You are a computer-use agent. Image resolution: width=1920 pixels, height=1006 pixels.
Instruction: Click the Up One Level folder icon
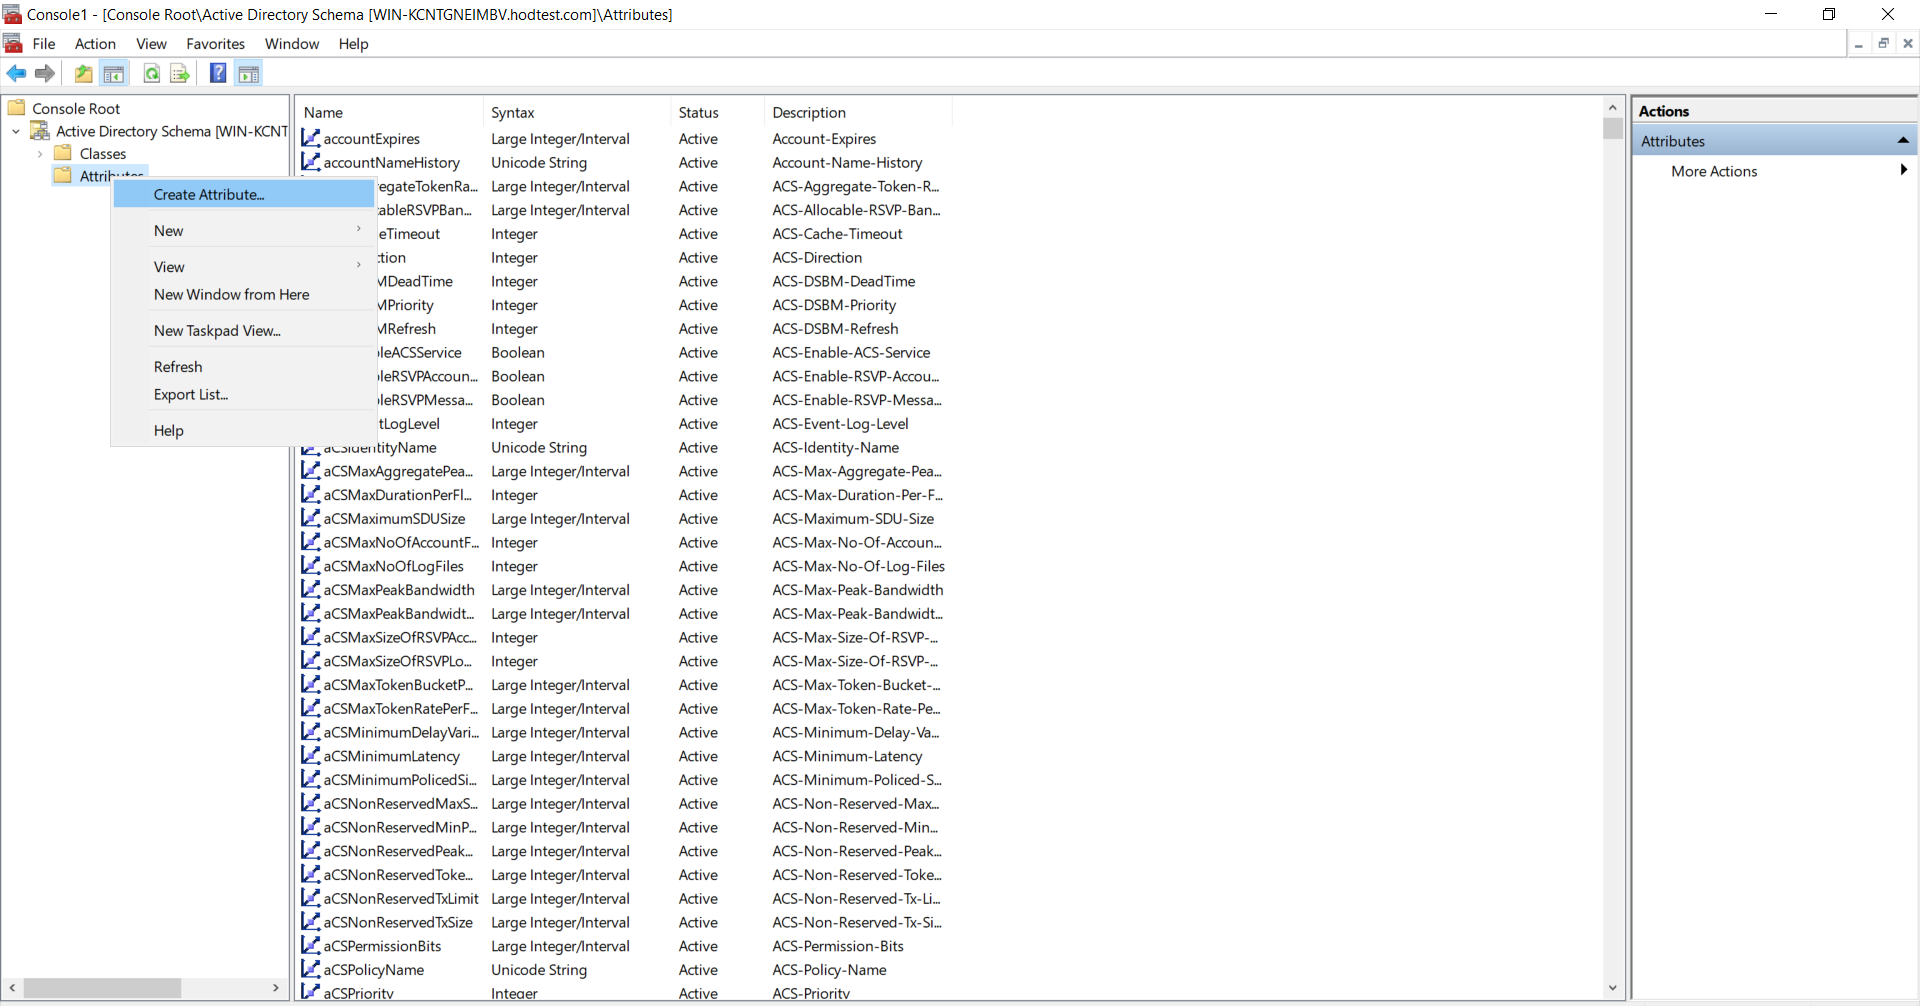pos(84,73)
